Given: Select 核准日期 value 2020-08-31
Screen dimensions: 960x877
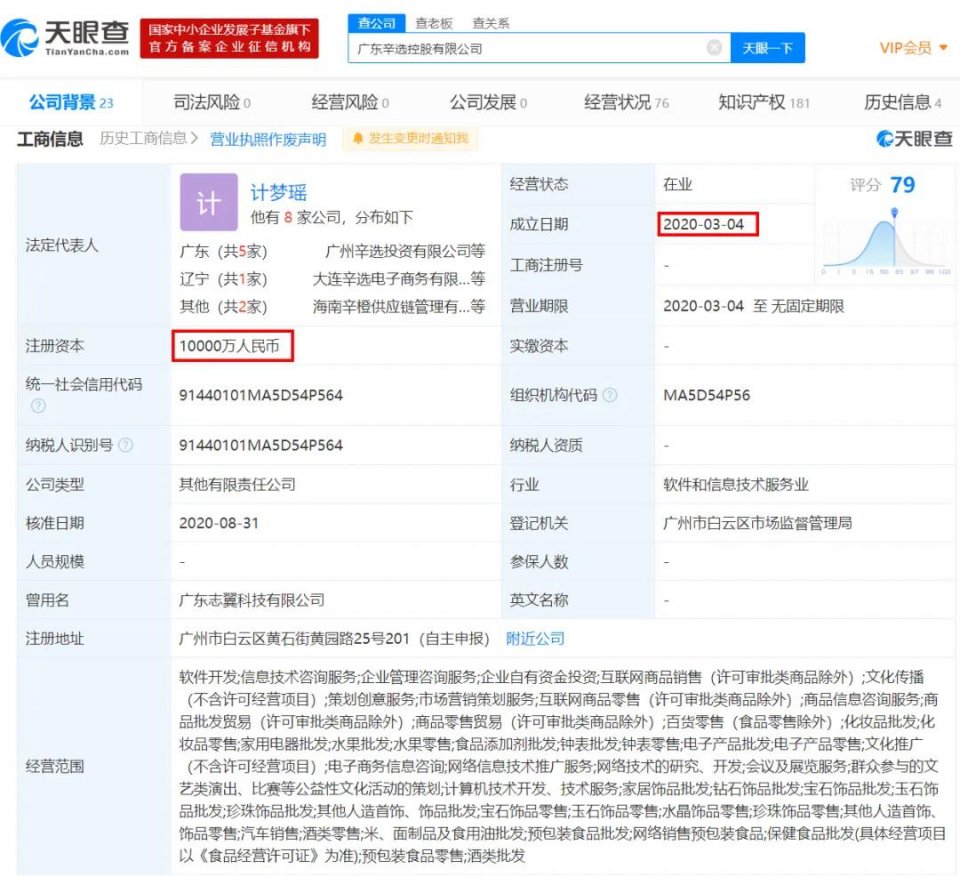Looking at the screenshot, I should [219, 523].
